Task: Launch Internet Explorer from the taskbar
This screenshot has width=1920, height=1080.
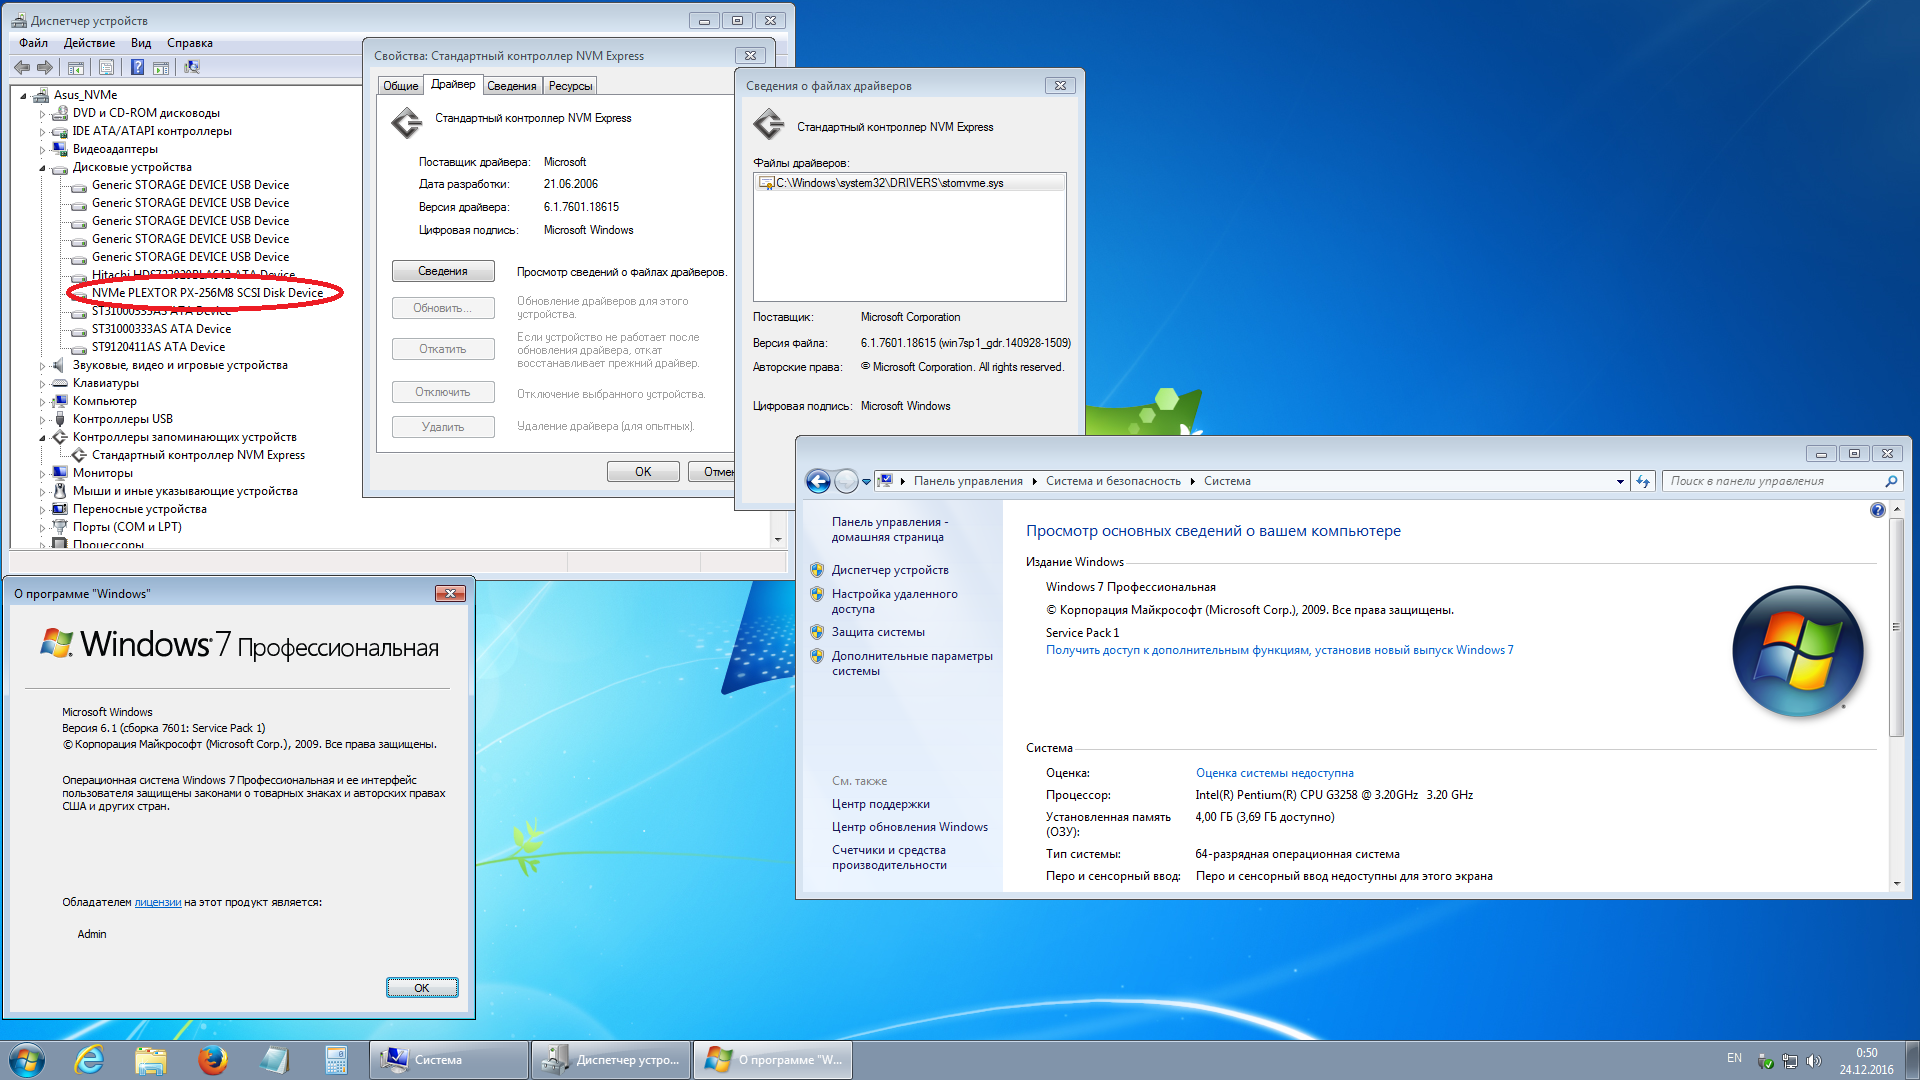Action: 90,1060
